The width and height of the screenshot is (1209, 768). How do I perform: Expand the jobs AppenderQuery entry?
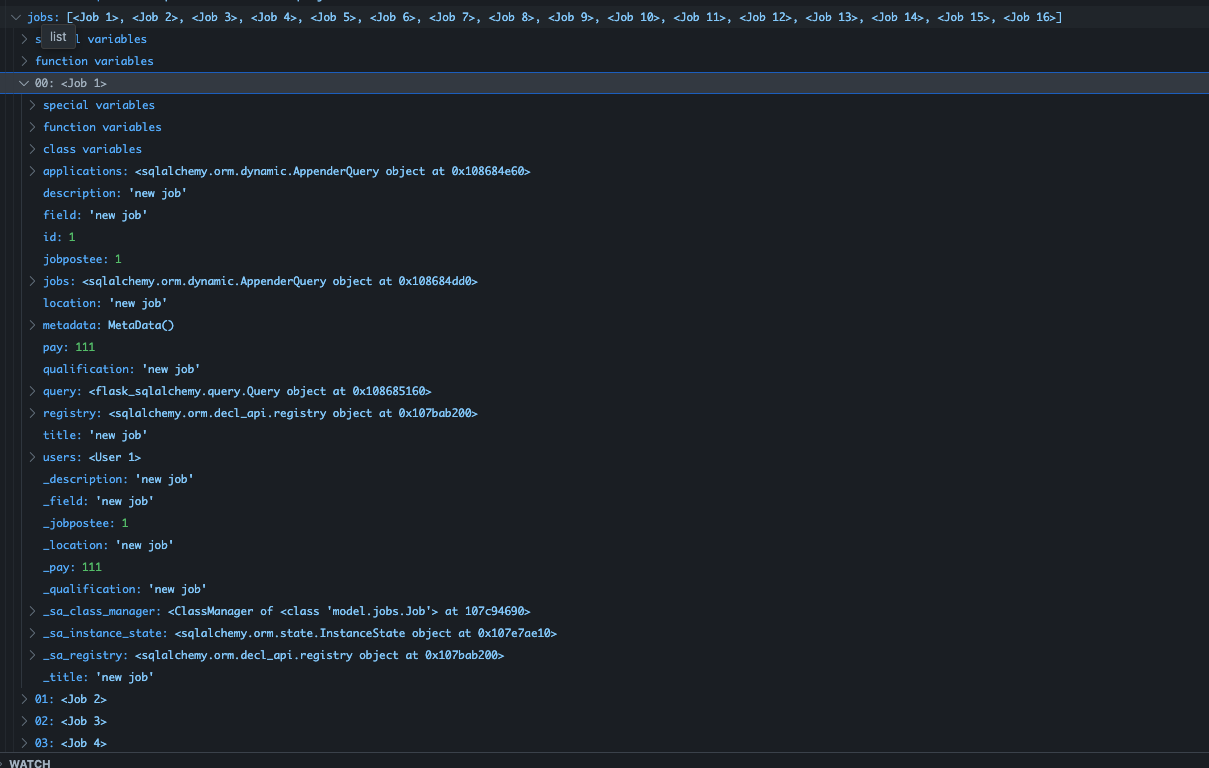click(31, 281)
